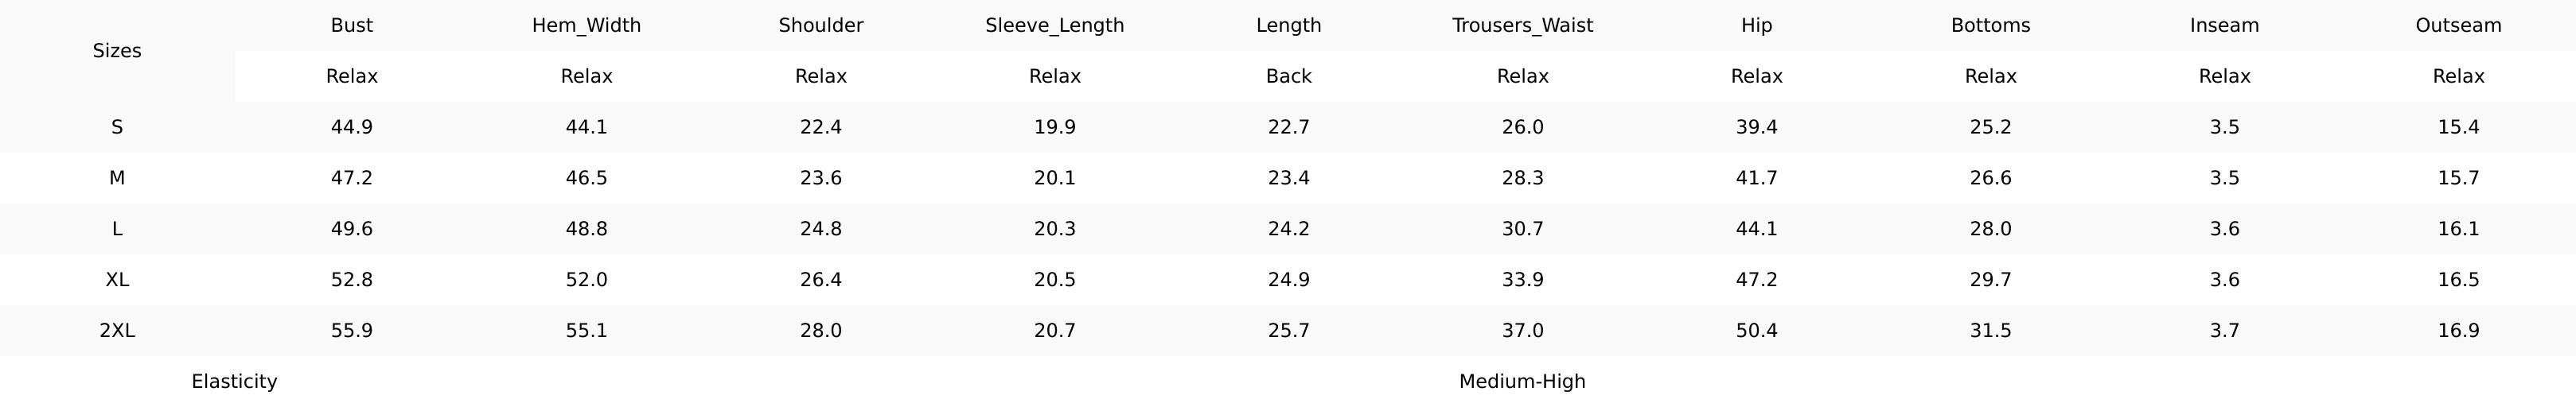Select the Medium-High elasticity value
Viewport: 2576px width, 407px height.
point(1522,381)
